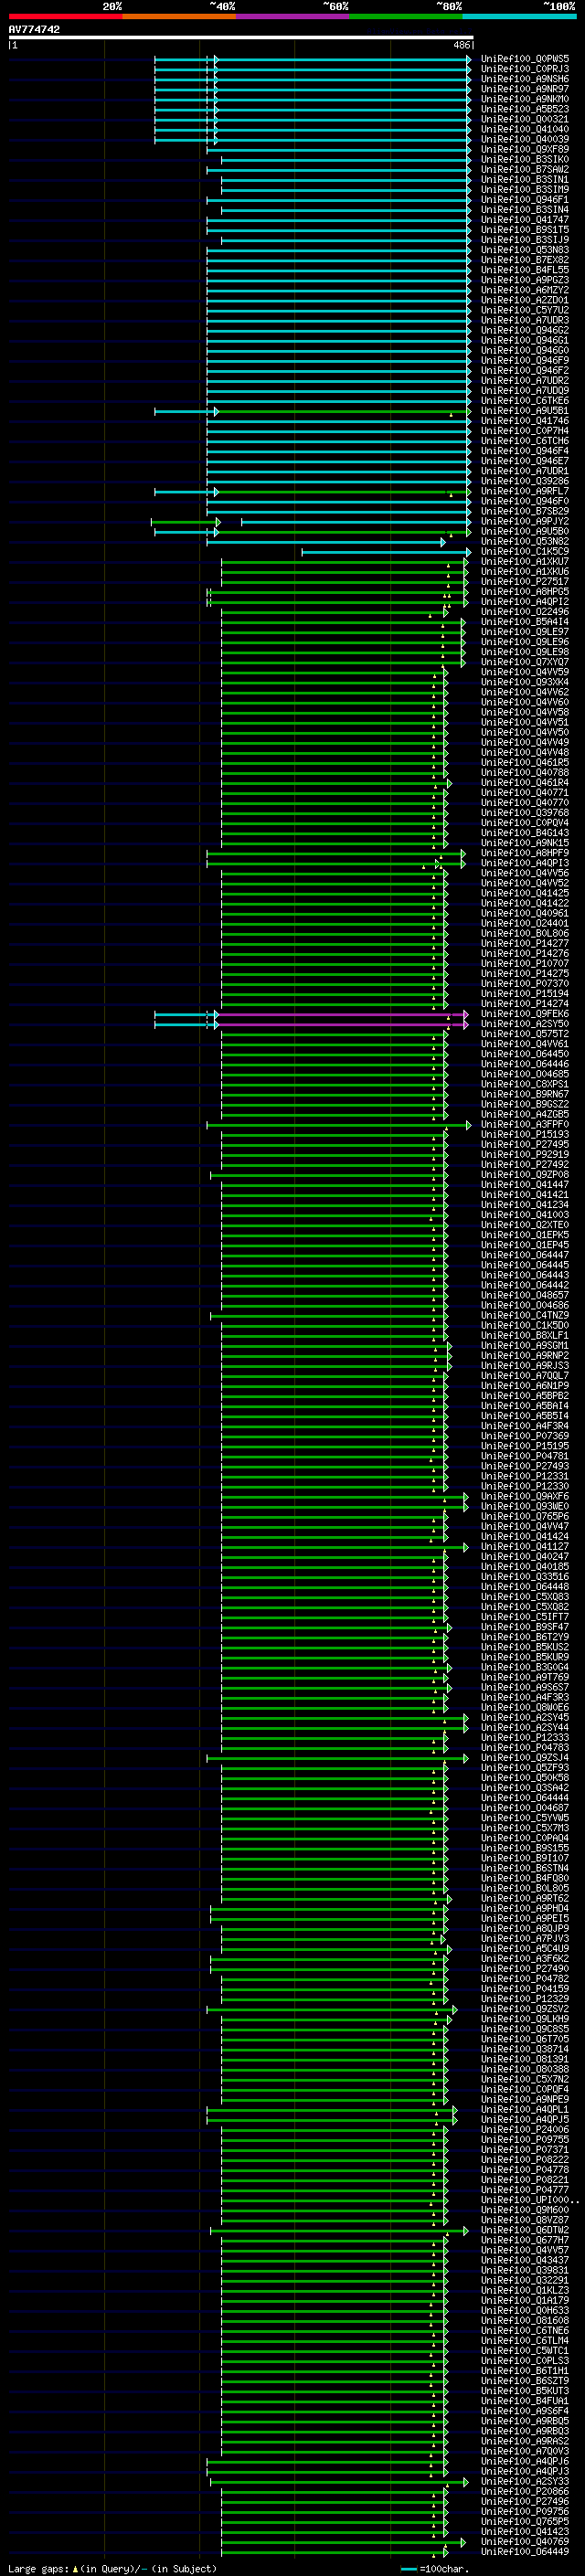Open hit UniRef100_Q9XF89
Screen dimensions: 585x2576
coord(525,150)
